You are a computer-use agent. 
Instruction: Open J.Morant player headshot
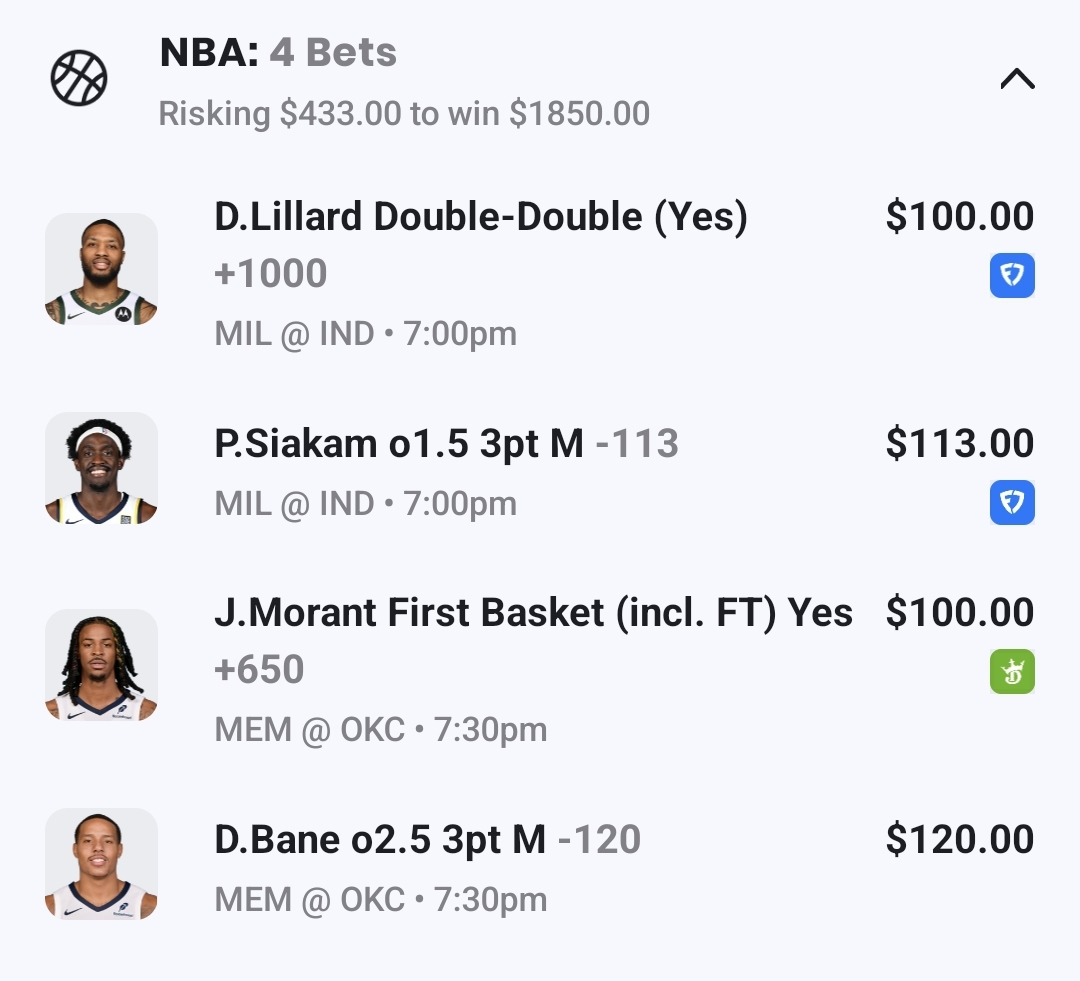[x=101, y=665]
